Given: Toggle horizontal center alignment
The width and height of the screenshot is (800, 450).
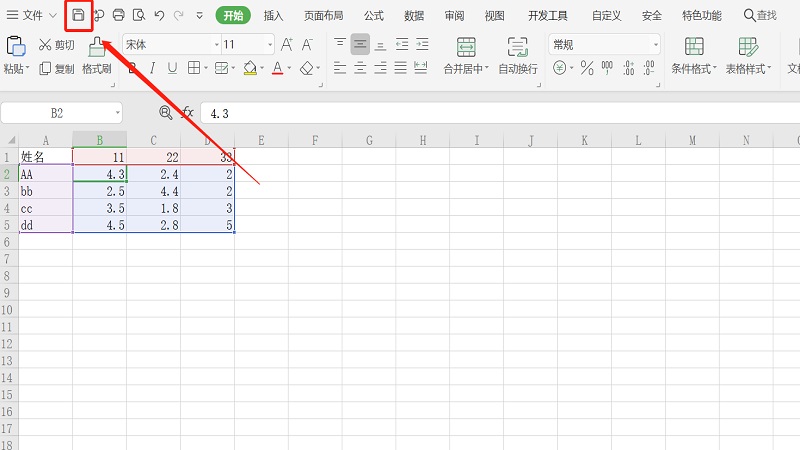Looking at the screenshot, I should click(360, 45).
